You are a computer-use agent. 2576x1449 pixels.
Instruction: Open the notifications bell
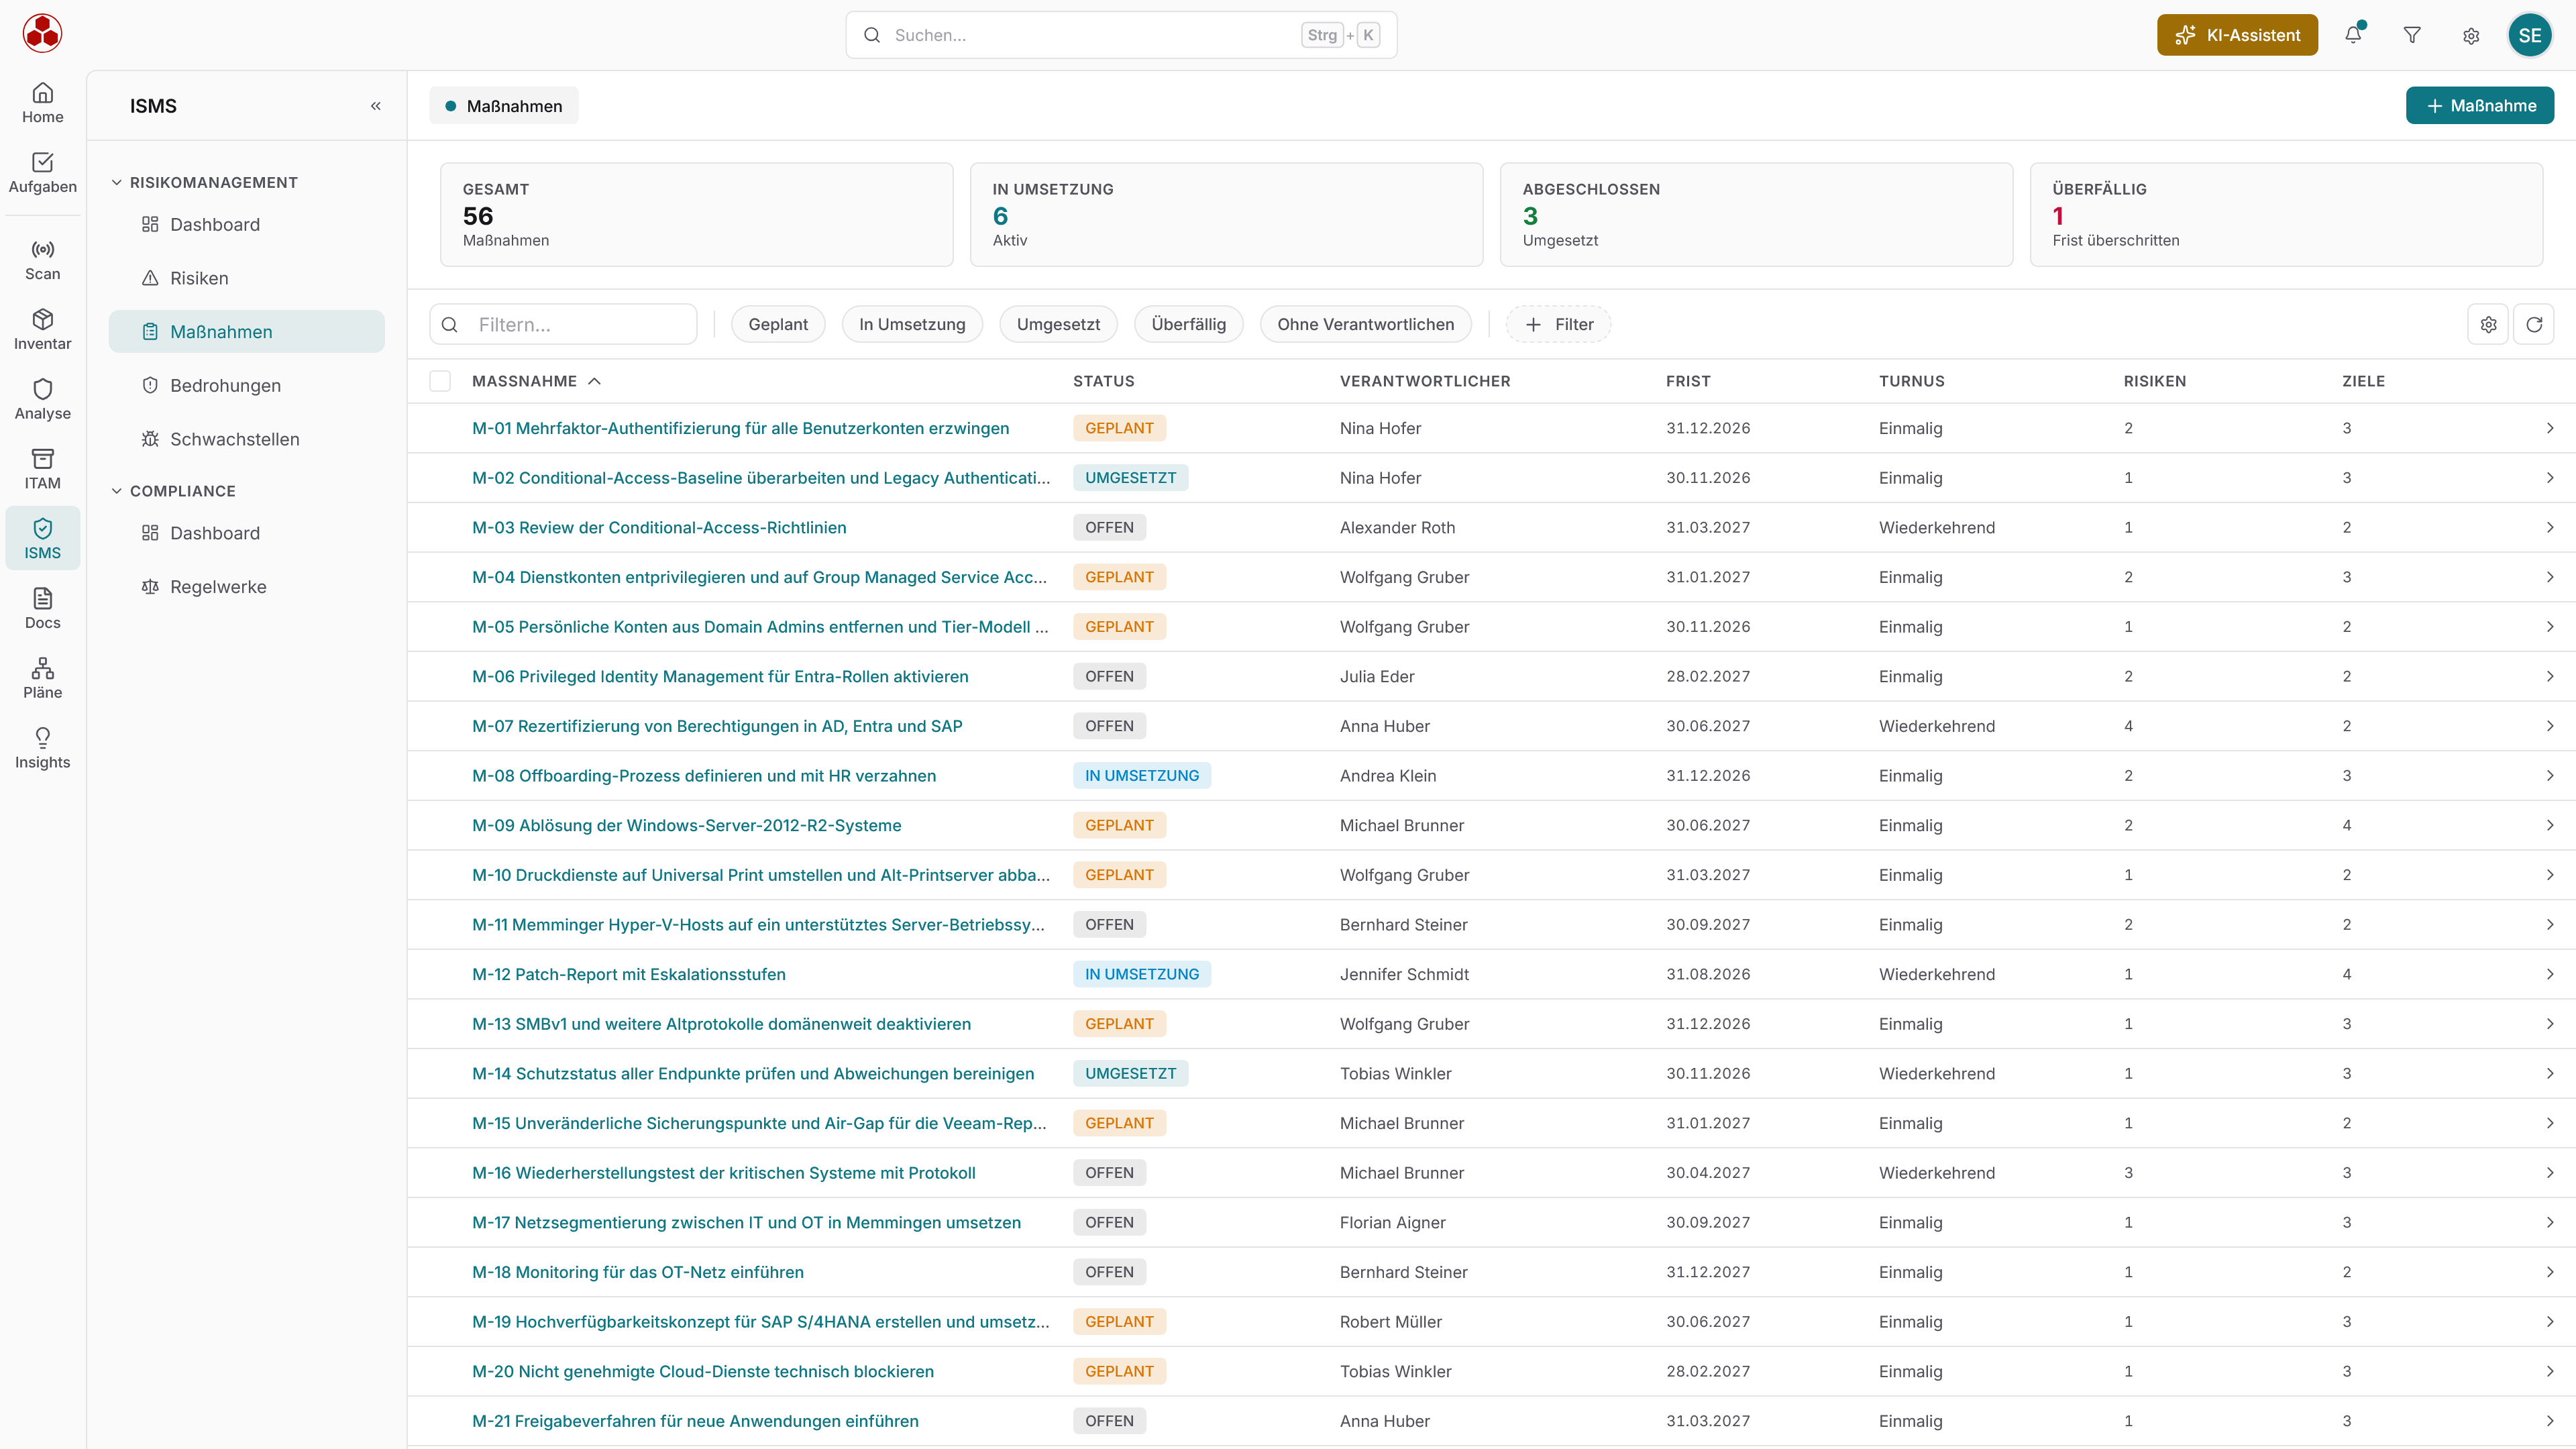tap(2353, 35)
